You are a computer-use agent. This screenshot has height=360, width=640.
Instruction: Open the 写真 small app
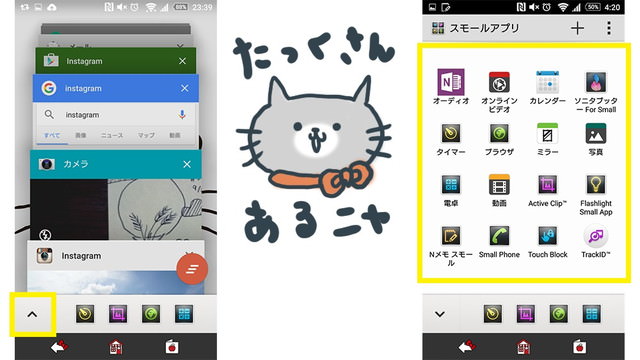596,134
